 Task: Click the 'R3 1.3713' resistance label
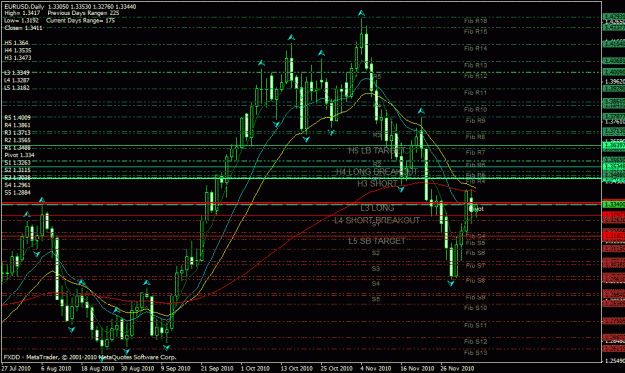pyautogui.click(x=18, y=133)
